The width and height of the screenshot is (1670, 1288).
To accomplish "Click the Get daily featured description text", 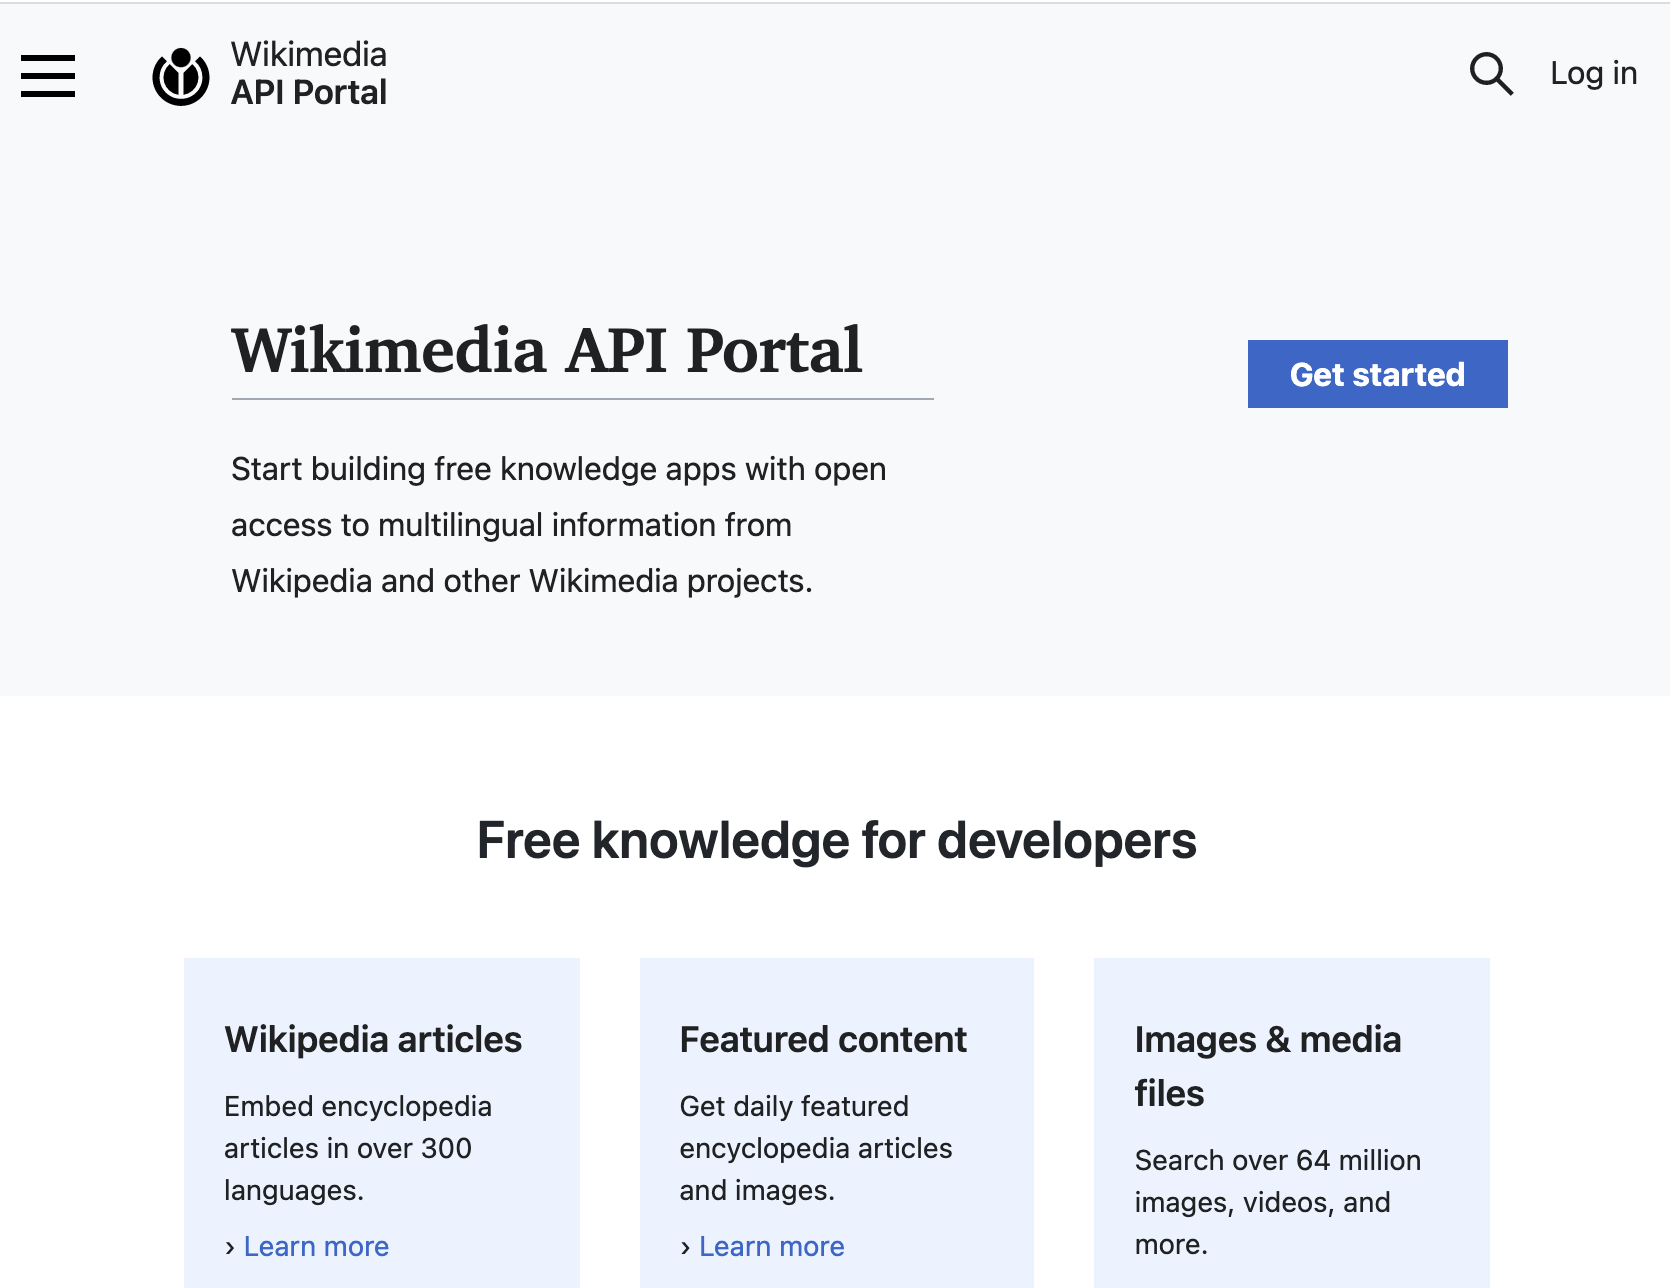I will (815, 1148).
